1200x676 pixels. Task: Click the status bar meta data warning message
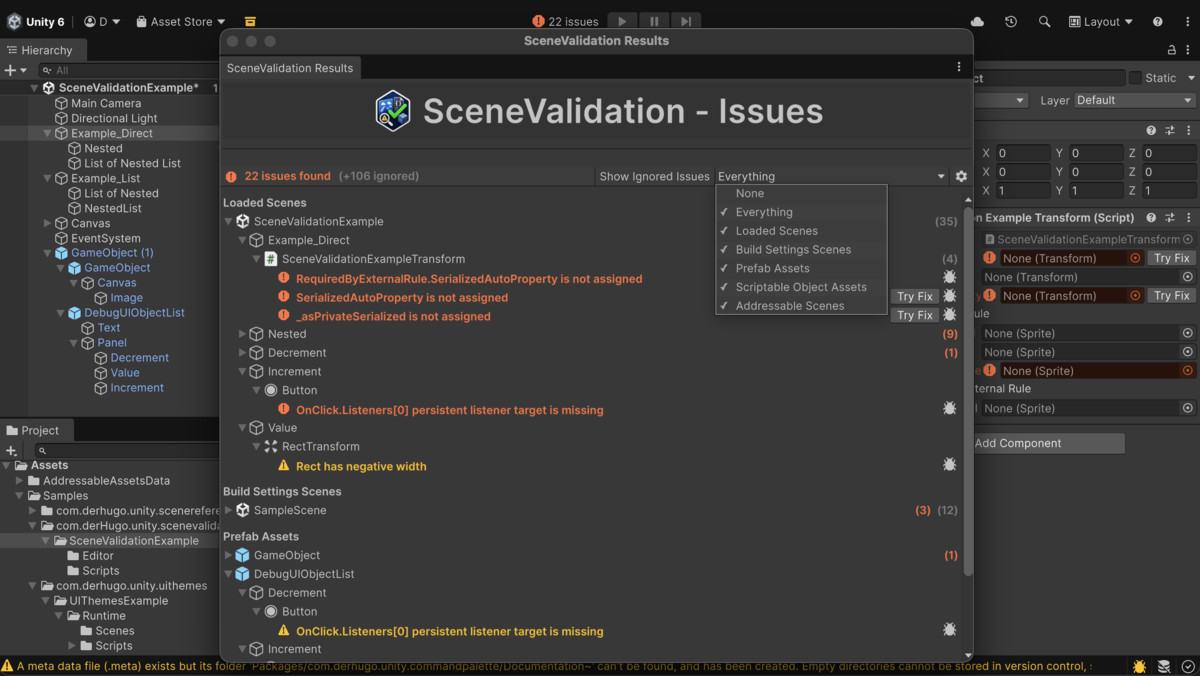[x=546, y=666]
